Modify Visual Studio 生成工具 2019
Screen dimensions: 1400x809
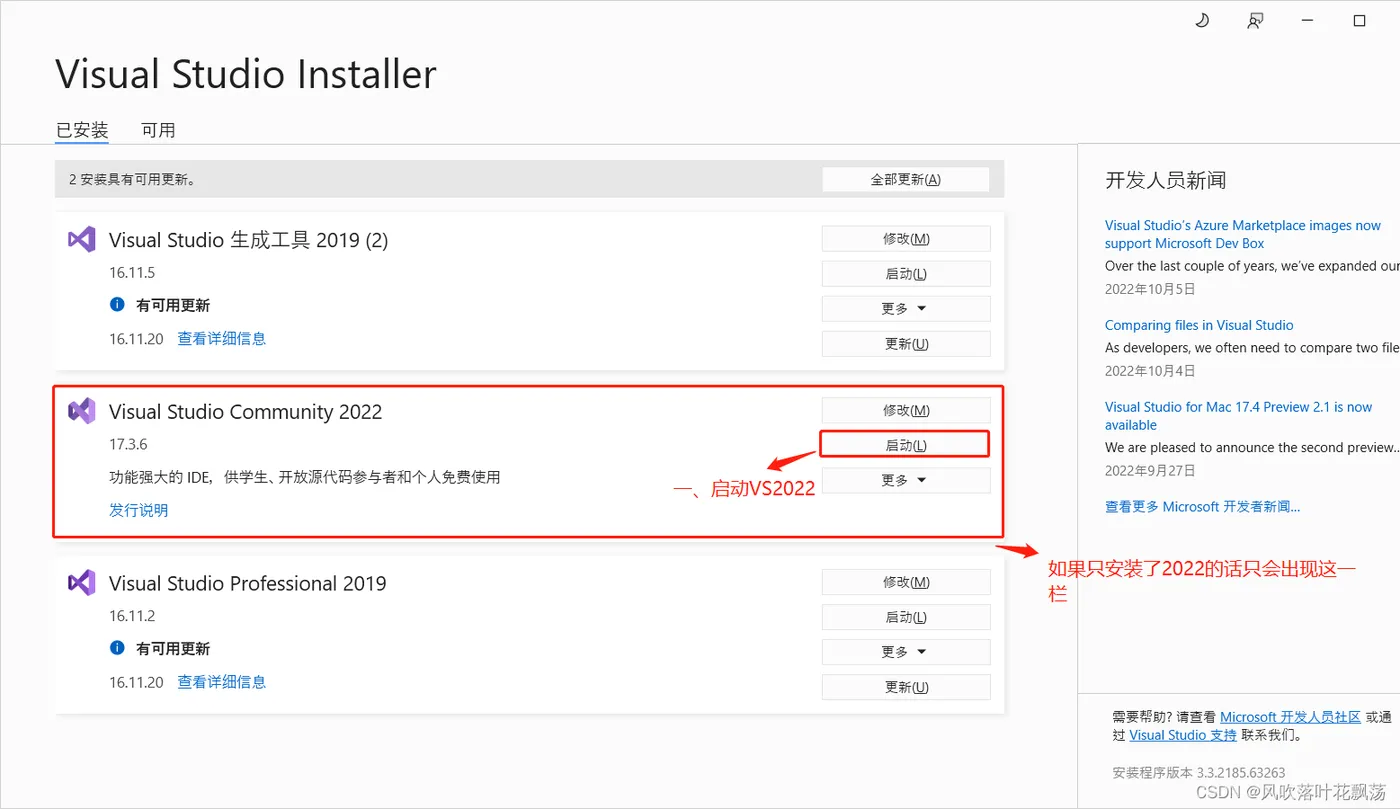[x=906, y=239]
